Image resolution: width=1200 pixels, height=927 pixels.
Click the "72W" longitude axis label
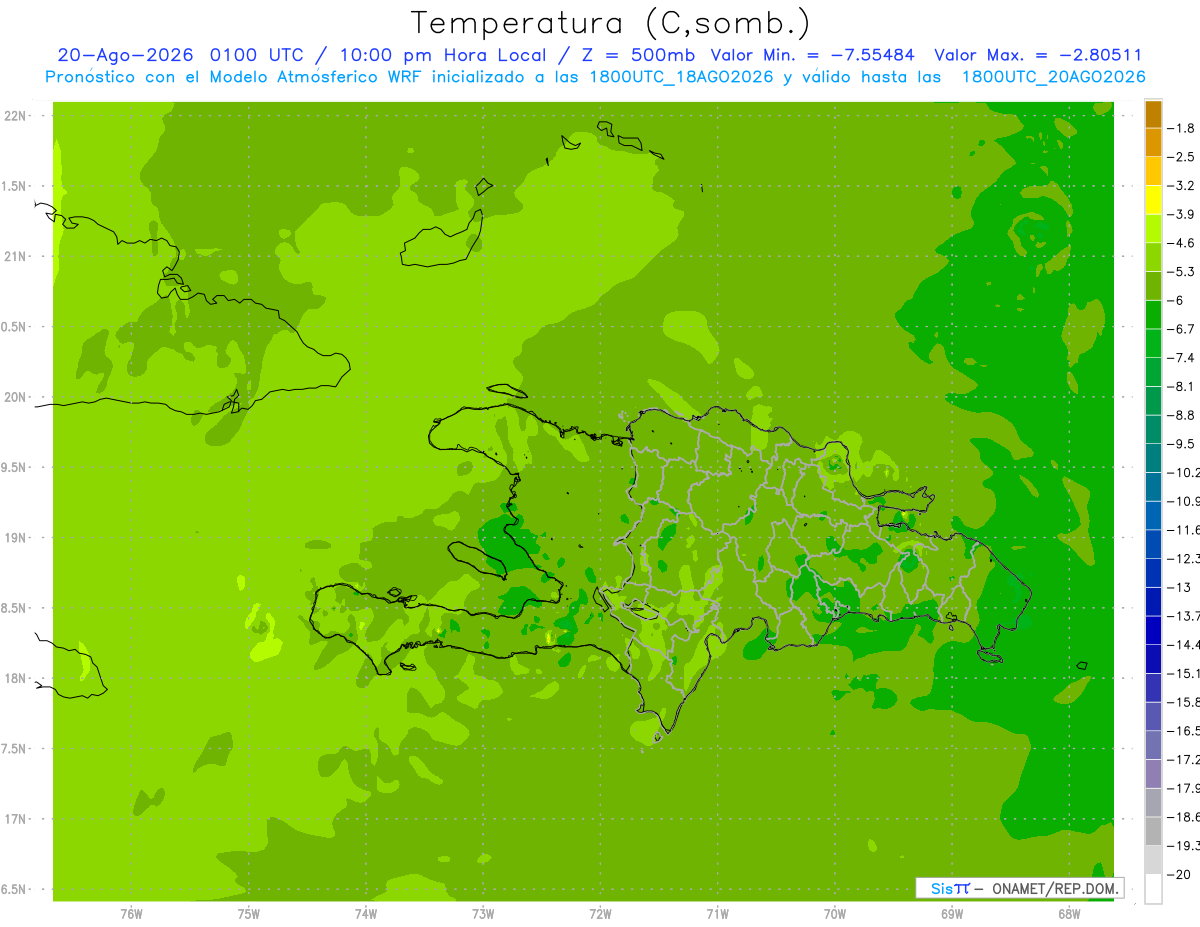tap(600, 914)
